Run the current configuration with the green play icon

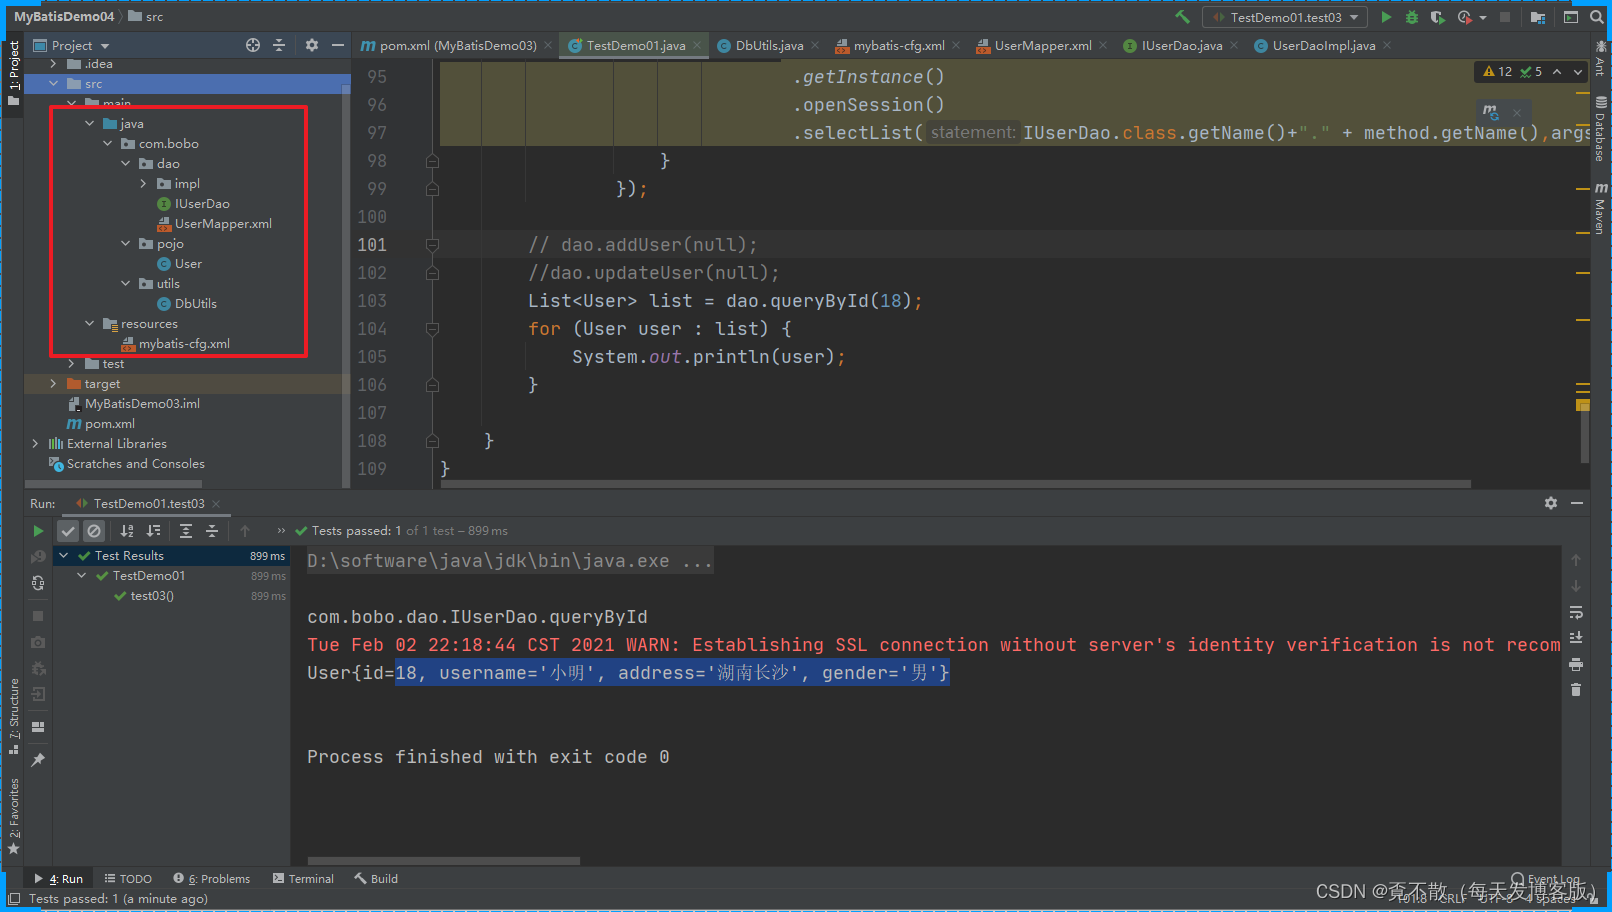click(1386, 16)
